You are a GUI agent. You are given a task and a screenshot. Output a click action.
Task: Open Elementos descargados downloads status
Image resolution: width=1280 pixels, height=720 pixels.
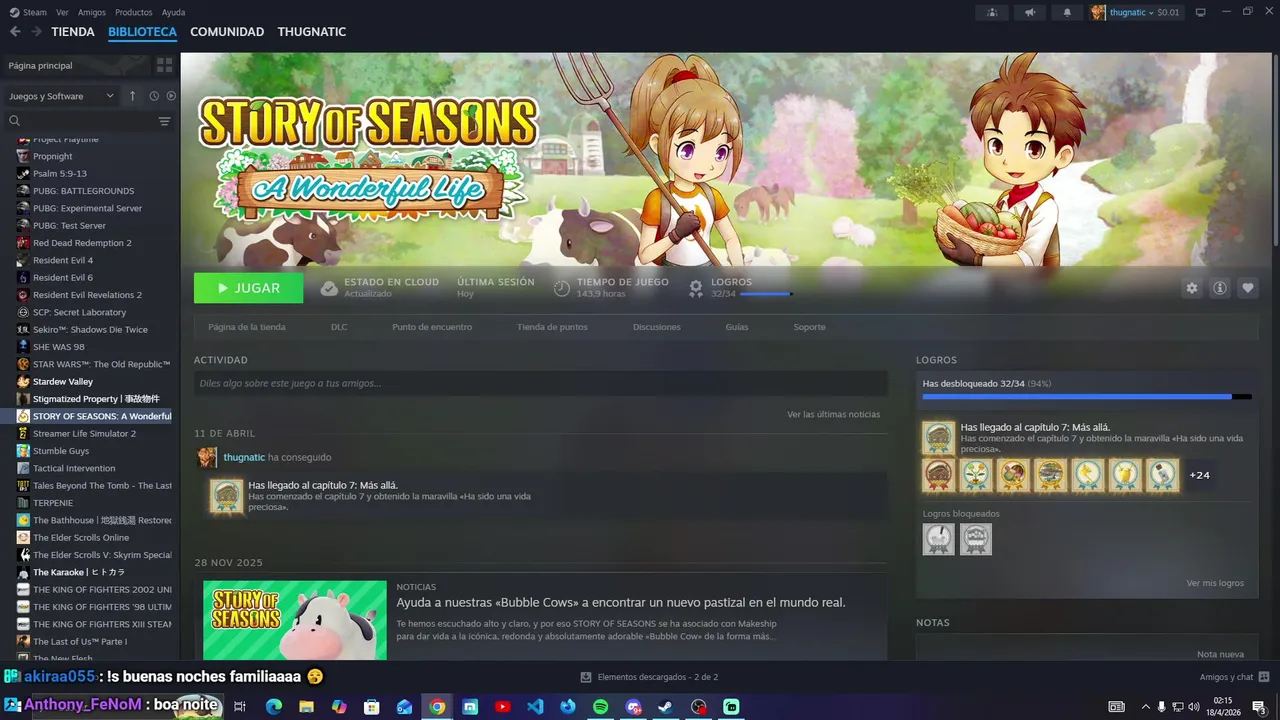tap(649, 677)
